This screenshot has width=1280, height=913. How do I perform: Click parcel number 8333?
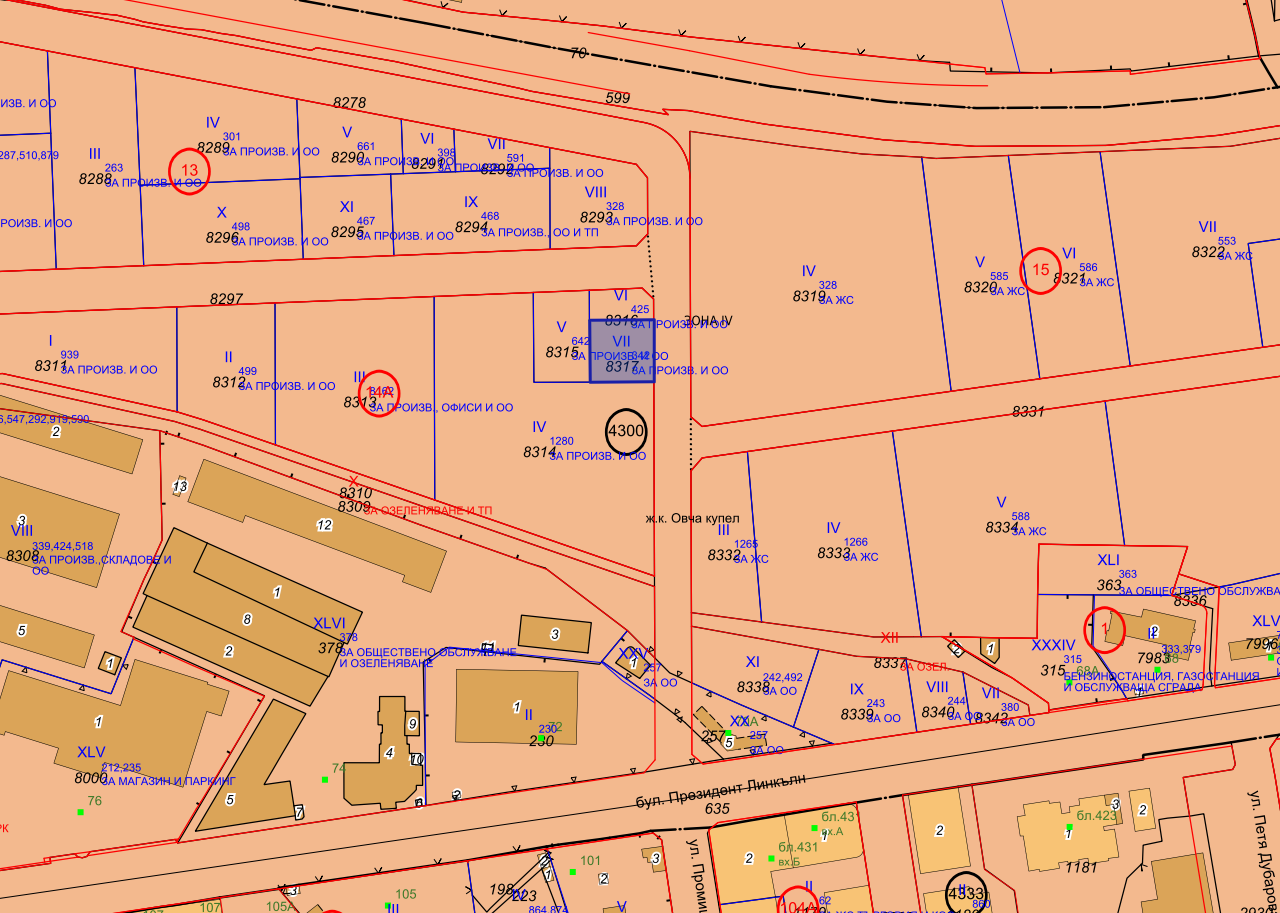[x=833, y=553]
